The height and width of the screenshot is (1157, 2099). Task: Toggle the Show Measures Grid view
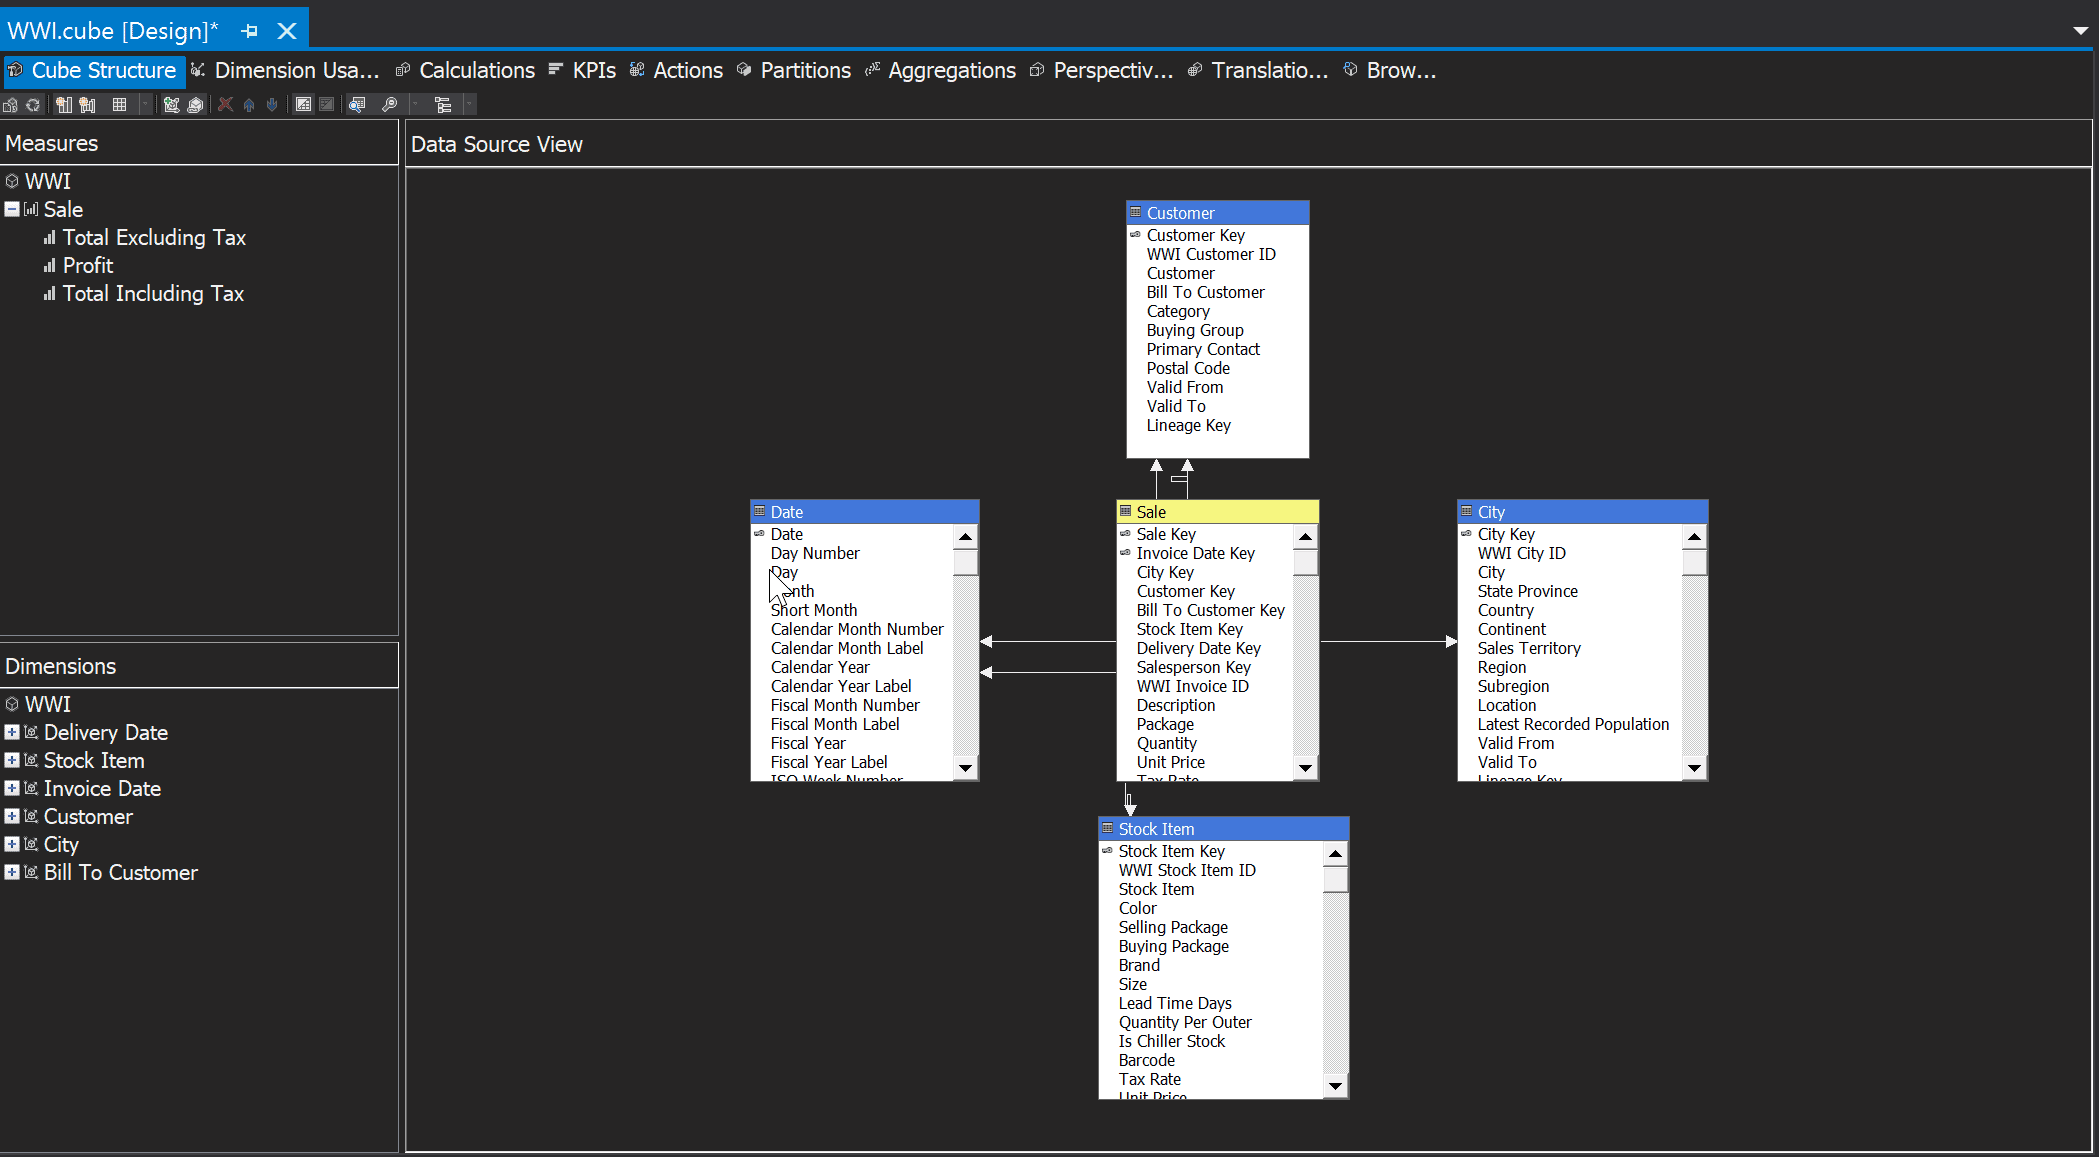pyautogui.click(x=119, y=105)
